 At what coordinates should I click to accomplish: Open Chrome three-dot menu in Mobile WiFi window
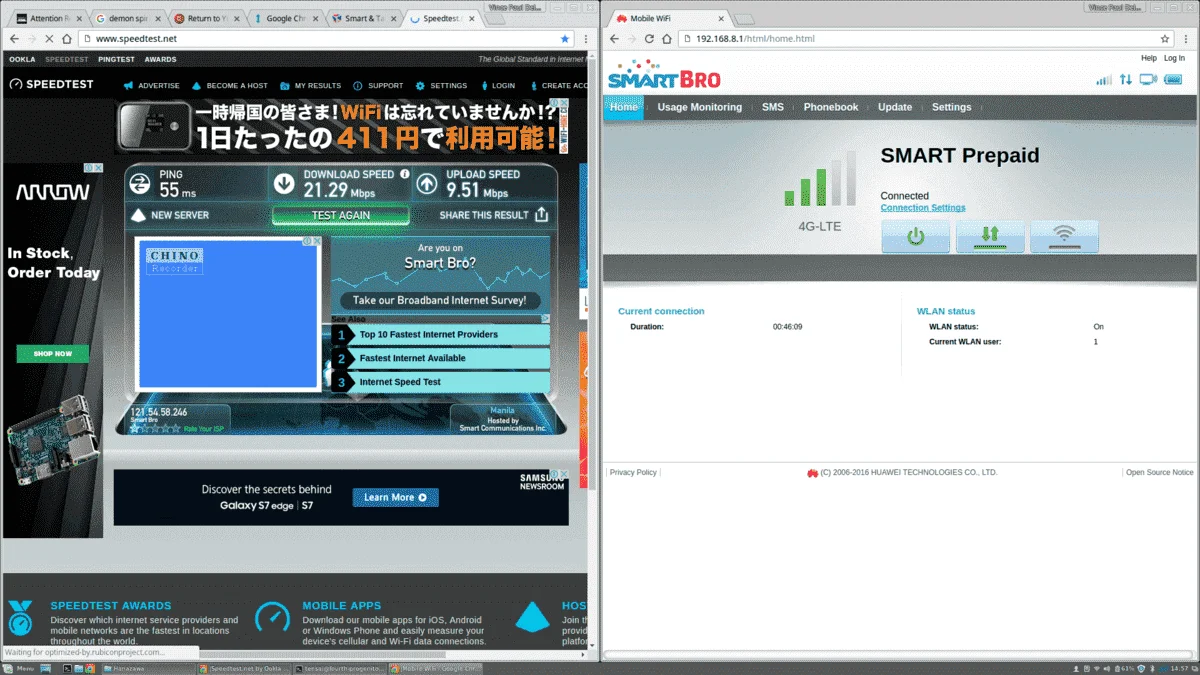coord(1186,38)
